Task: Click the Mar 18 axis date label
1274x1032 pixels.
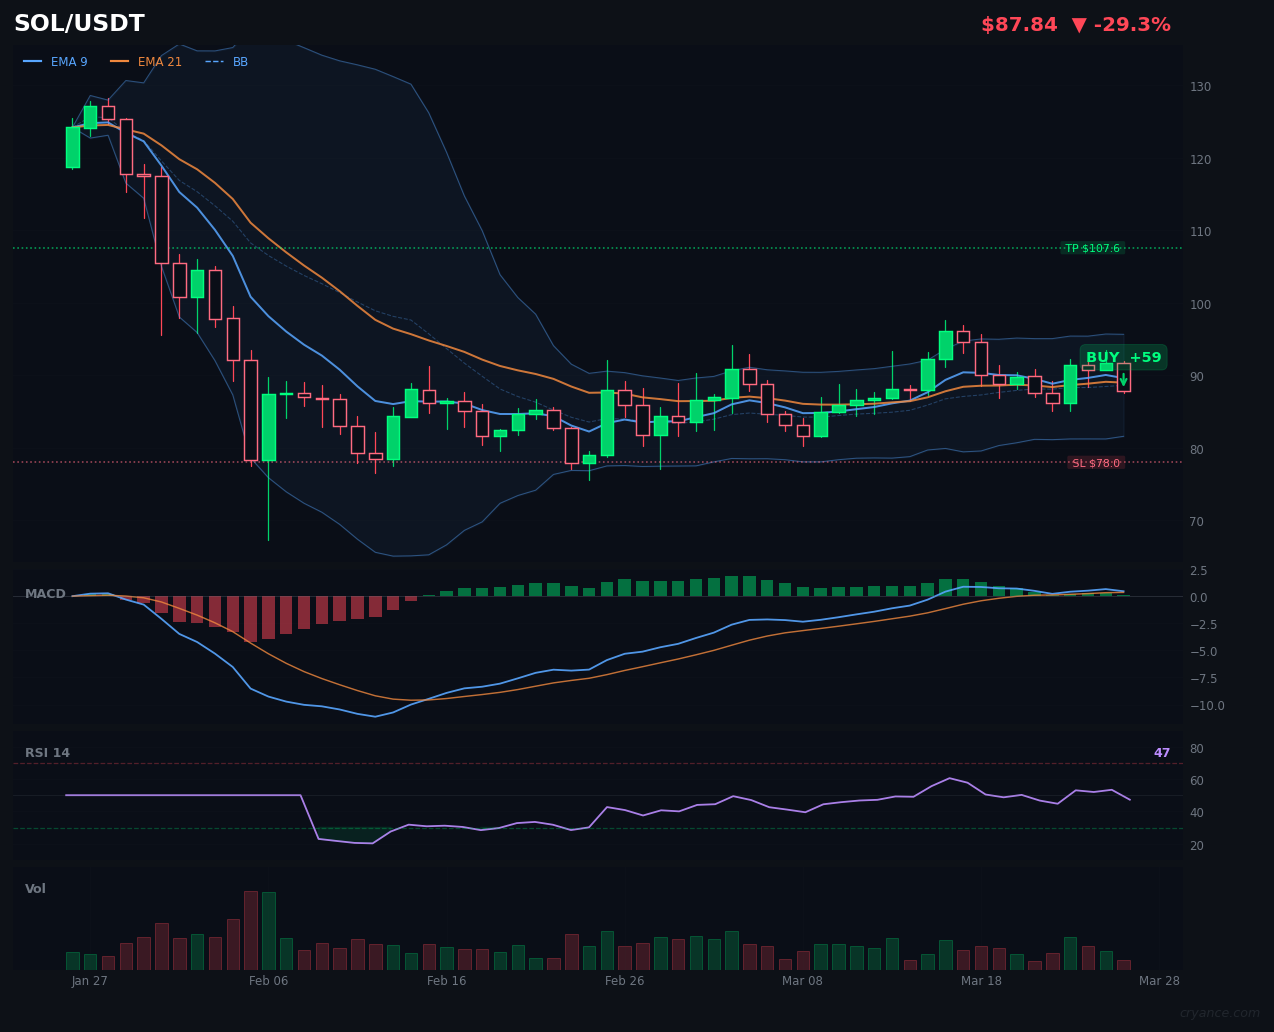Action: pyautogui.click(x=981, y=981)
